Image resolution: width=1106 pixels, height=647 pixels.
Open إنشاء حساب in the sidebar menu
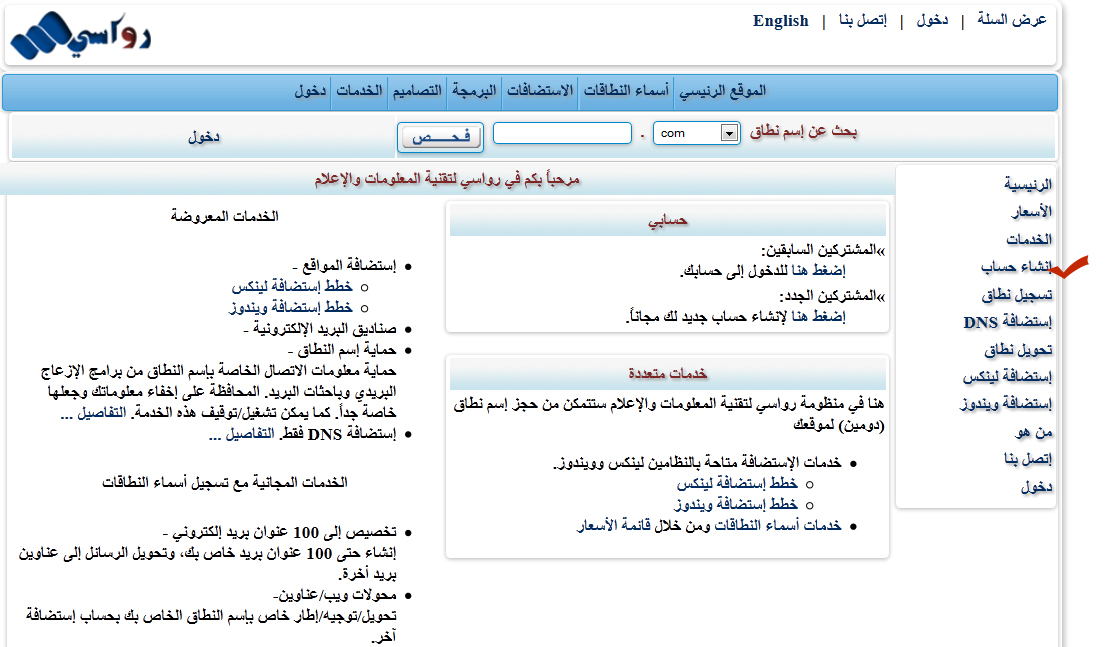click(1016, 267)
